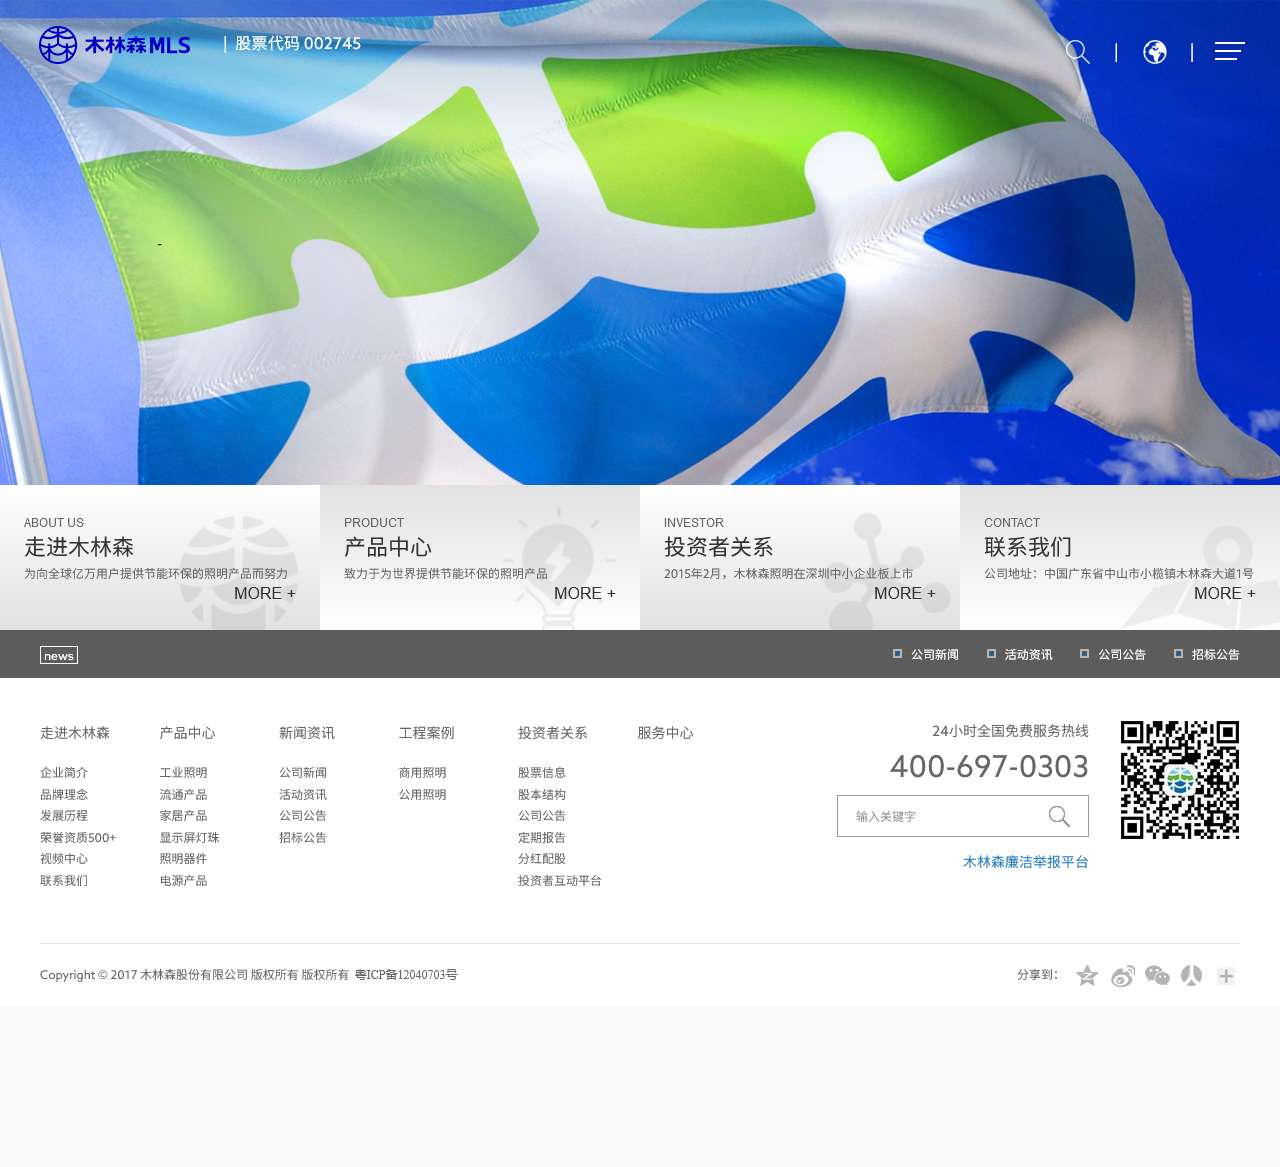
Task: Click the news badge icon
Action: 59,655
